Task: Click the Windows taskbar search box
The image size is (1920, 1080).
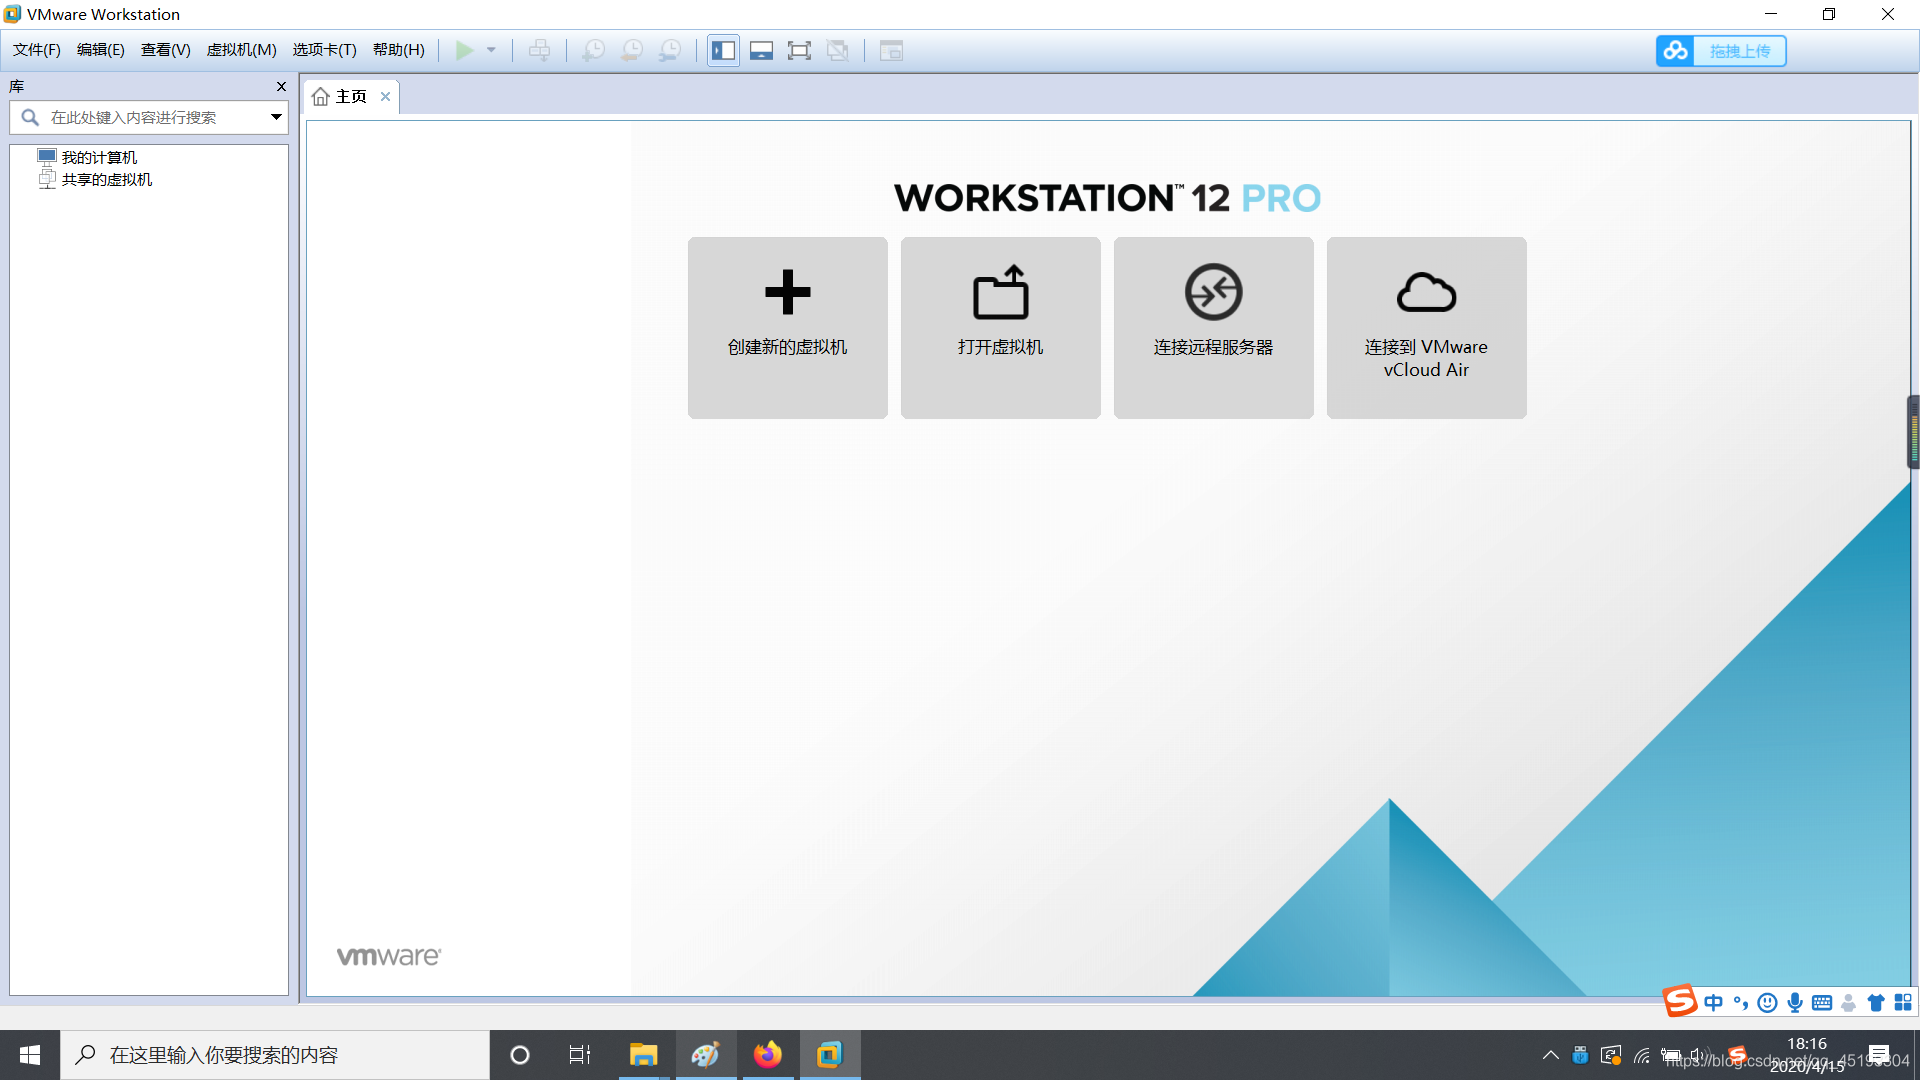Action: [x=275, y=1055]
